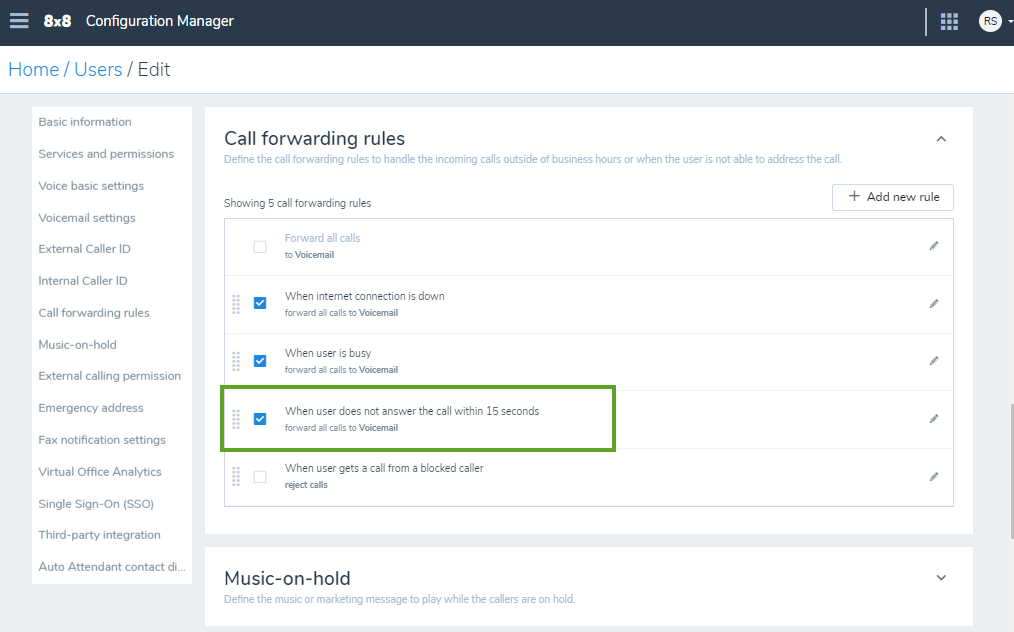Screen dimensions: 1014x632
Task: Click the RS user avatar
Action: 990,21
